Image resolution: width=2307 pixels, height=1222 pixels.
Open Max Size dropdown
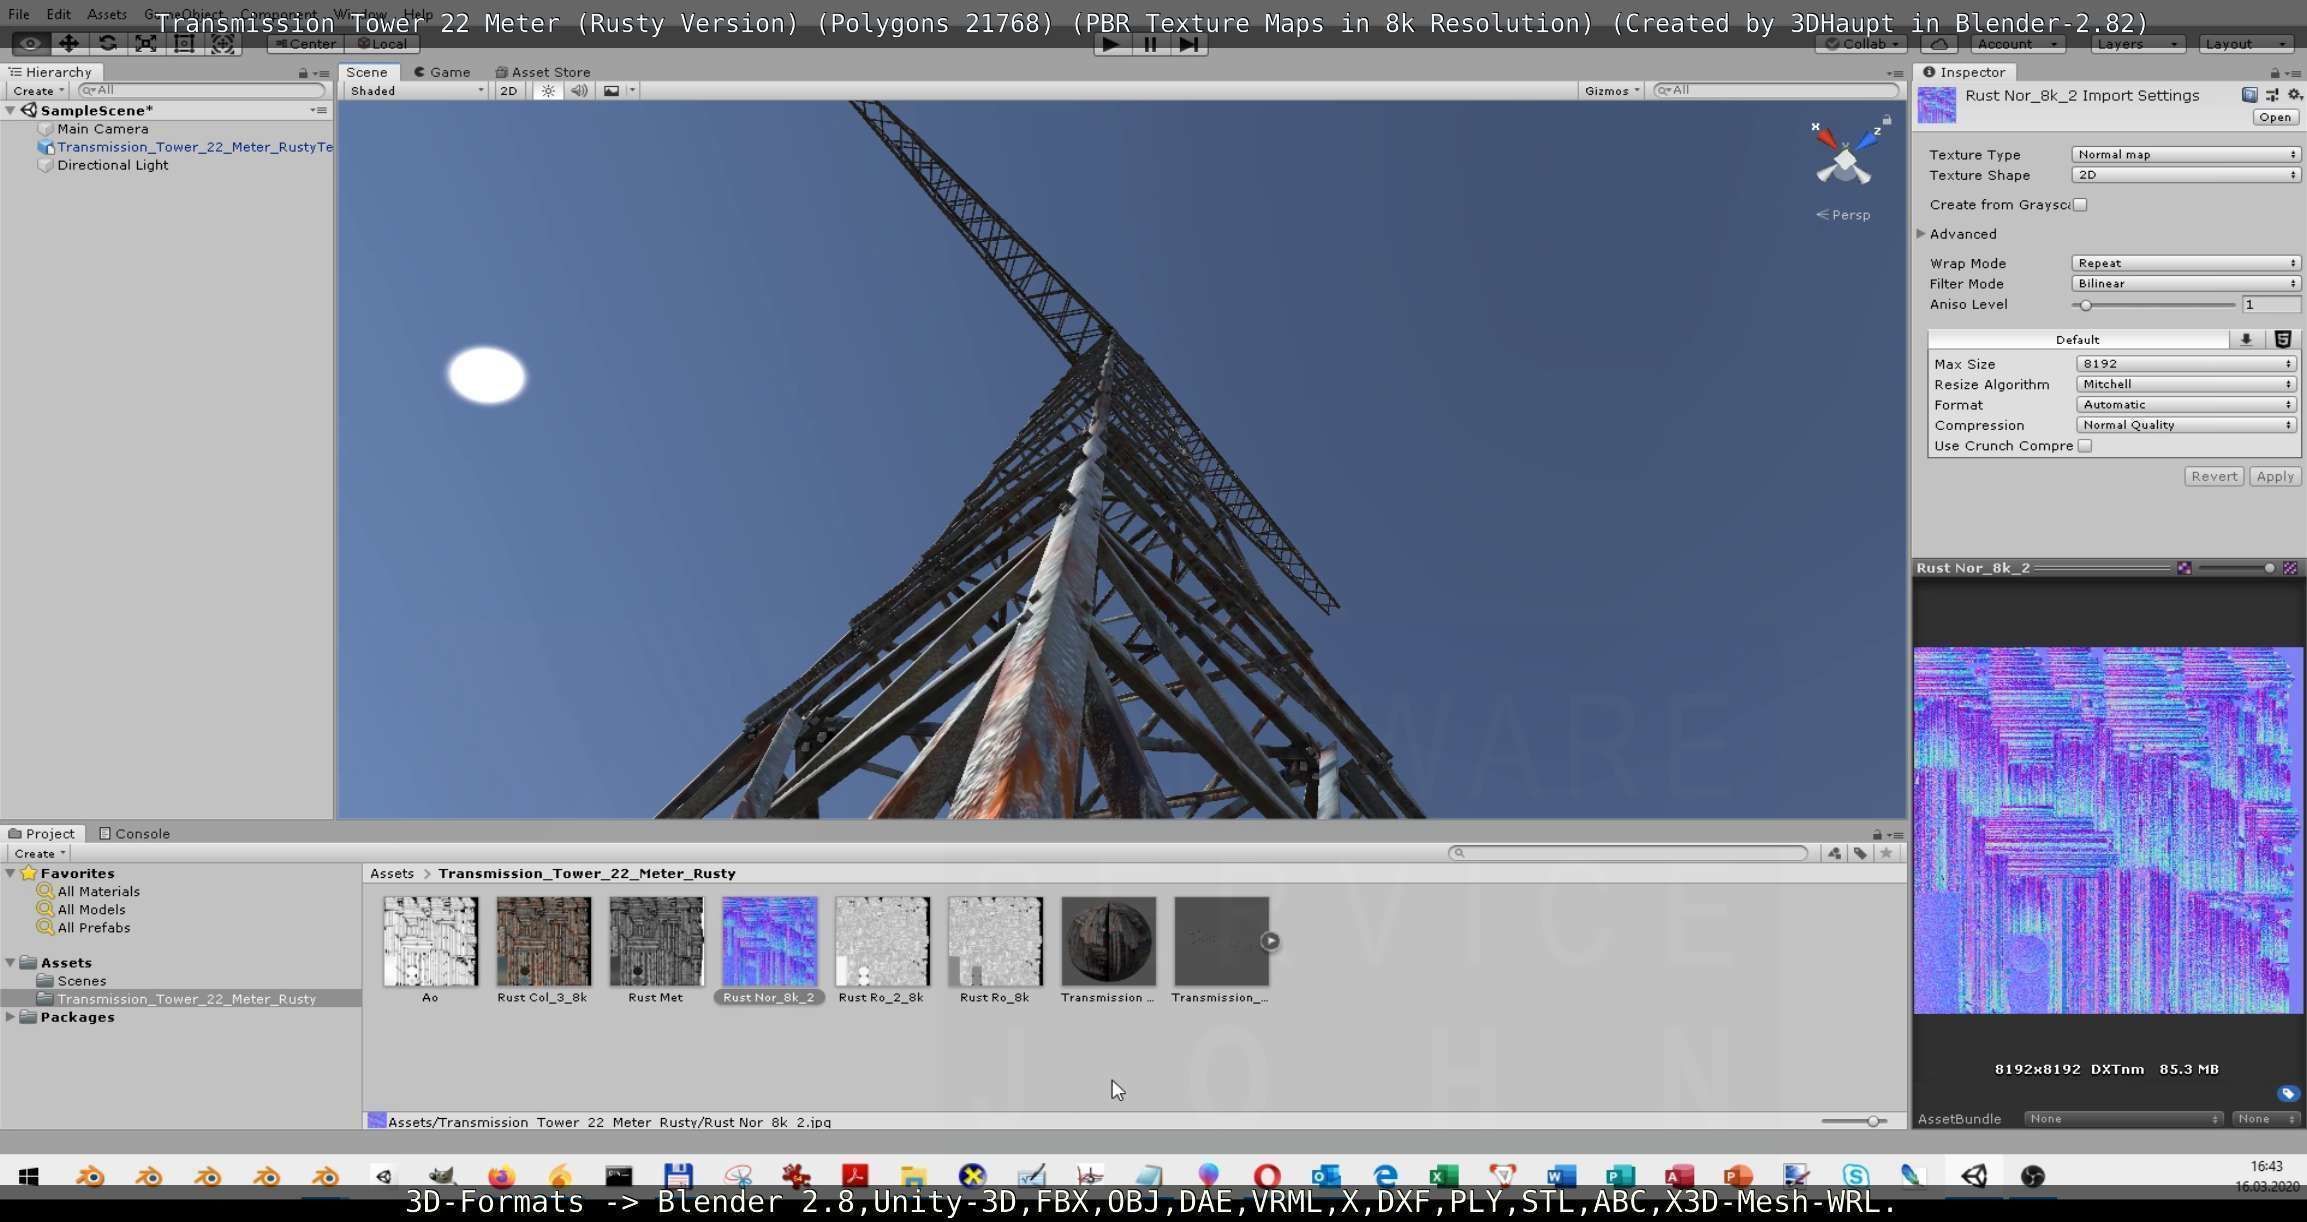click(2186, 364)
